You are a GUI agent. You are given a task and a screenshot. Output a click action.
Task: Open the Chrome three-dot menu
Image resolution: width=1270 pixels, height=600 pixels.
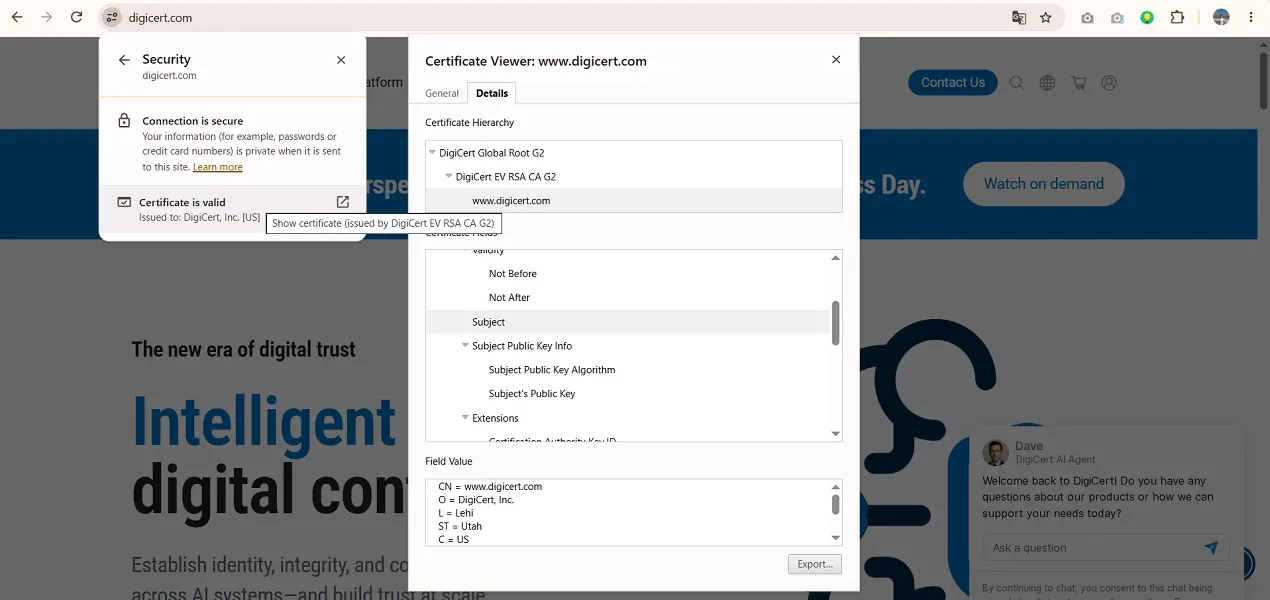tap(1251, 17)
